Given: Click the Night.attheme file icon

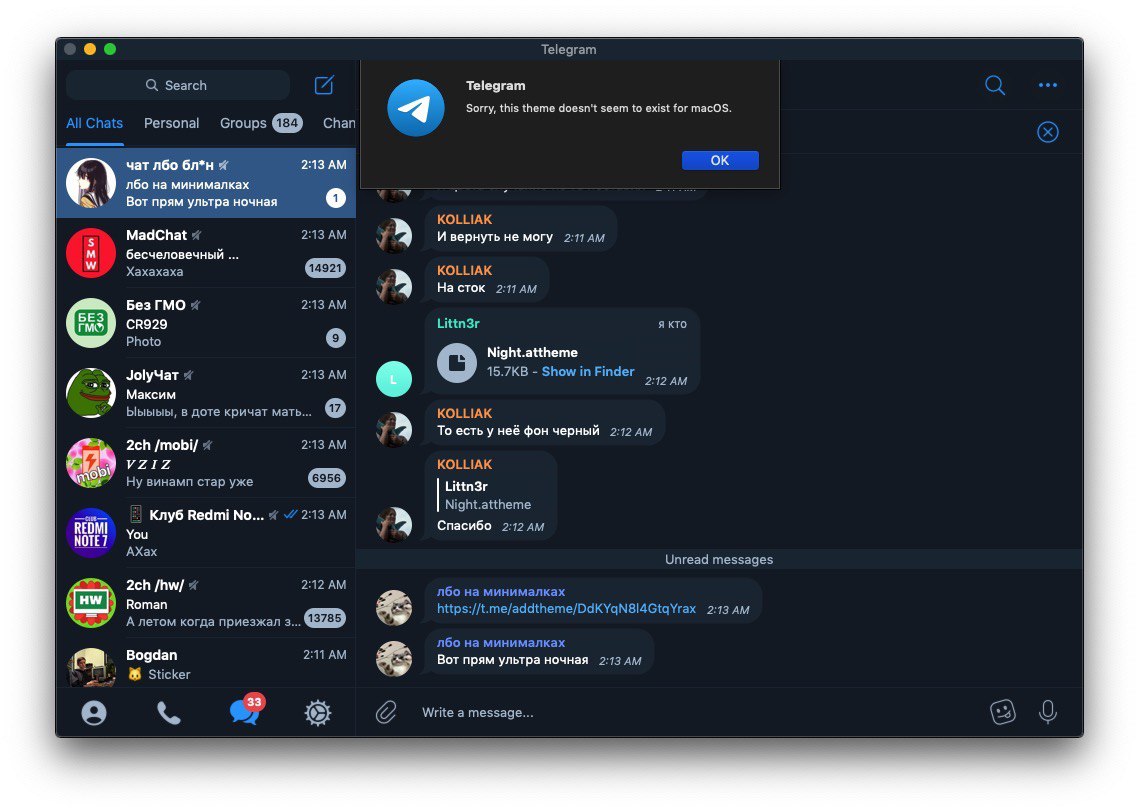Looking at the screenshot, I should 456,362.
